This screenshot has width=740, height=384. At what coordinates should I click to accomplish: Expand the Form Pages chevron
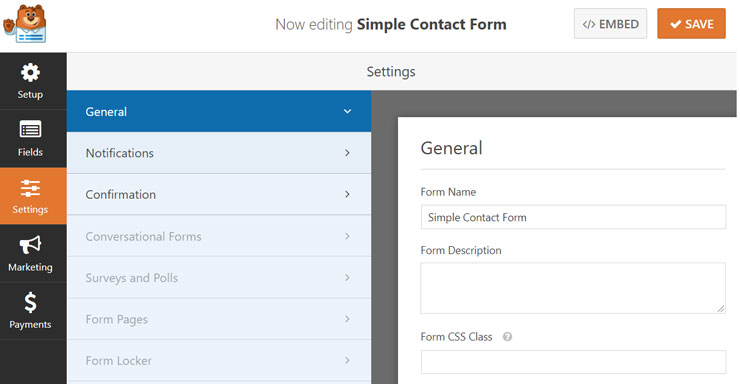[x=347, y=319]
